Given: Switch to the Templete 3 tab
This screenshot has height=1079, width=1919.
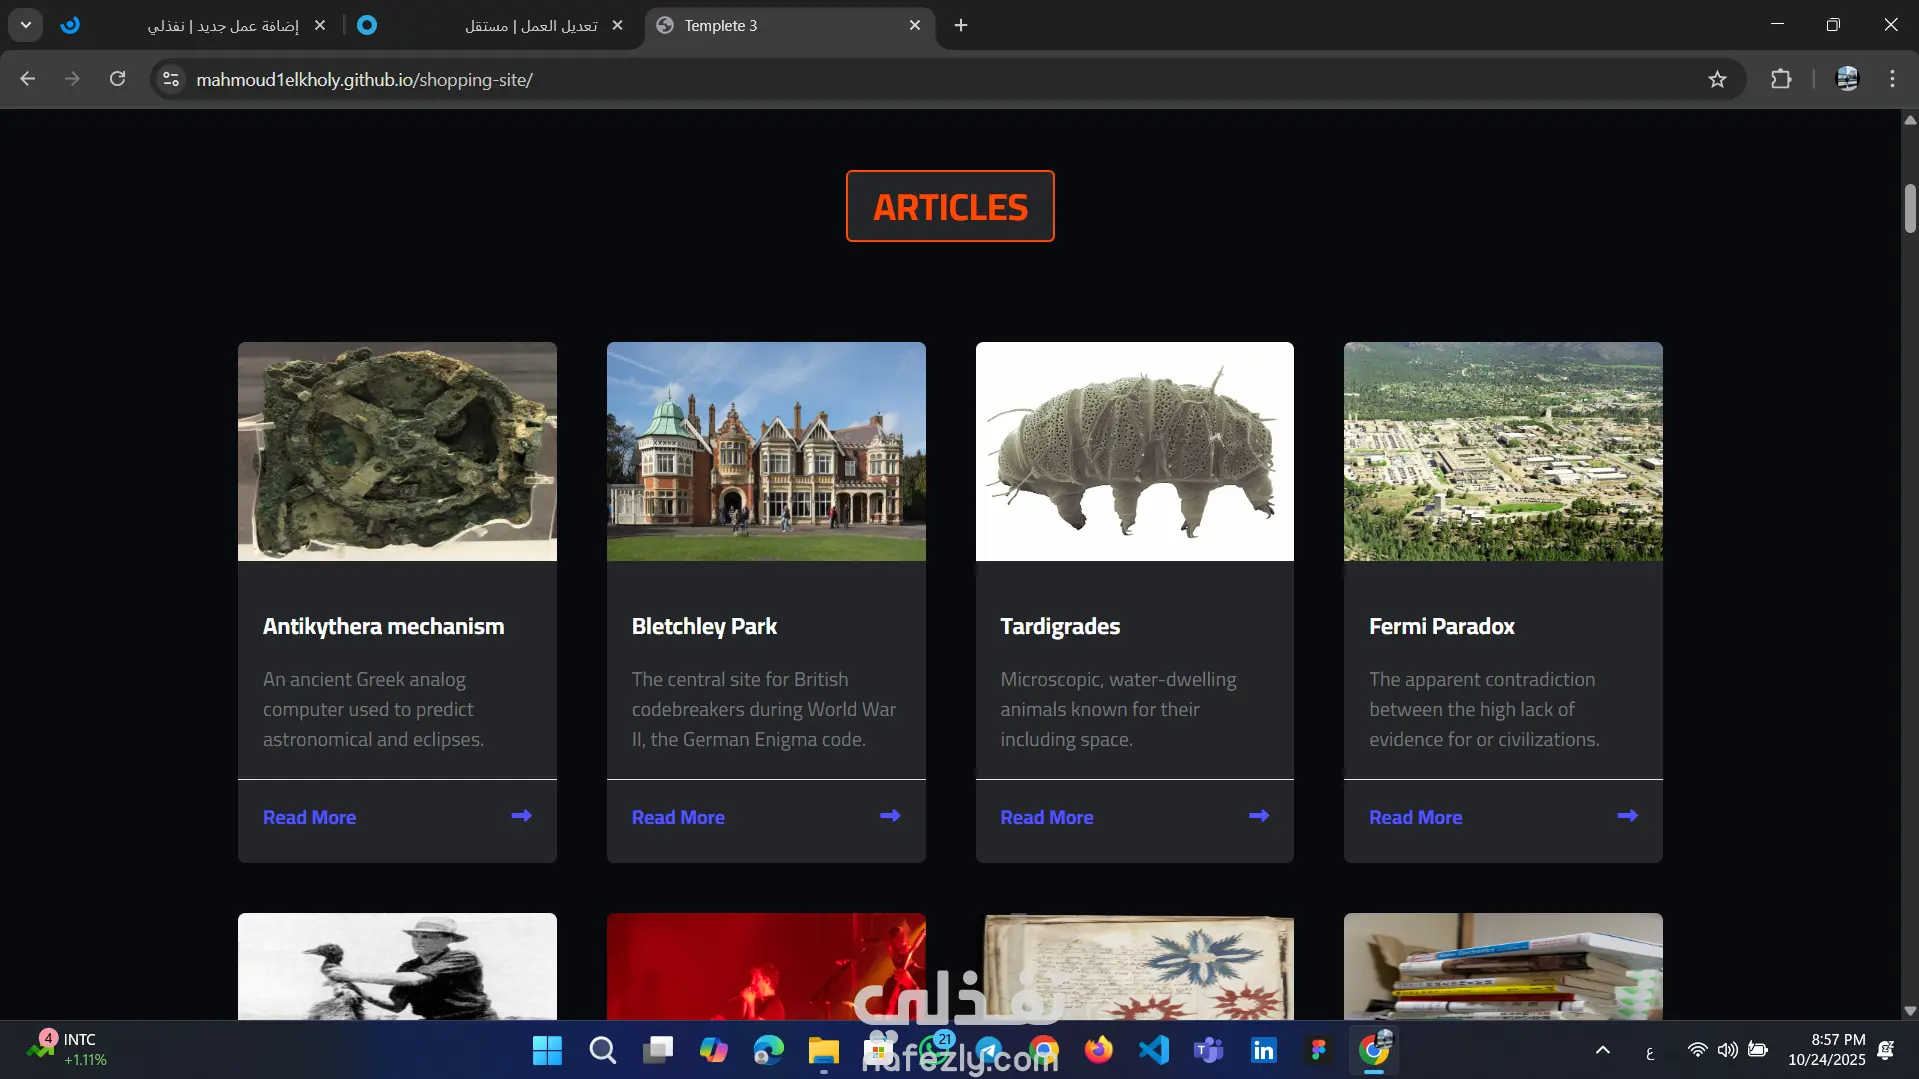Looking at the screenshot, I should 790,26.
